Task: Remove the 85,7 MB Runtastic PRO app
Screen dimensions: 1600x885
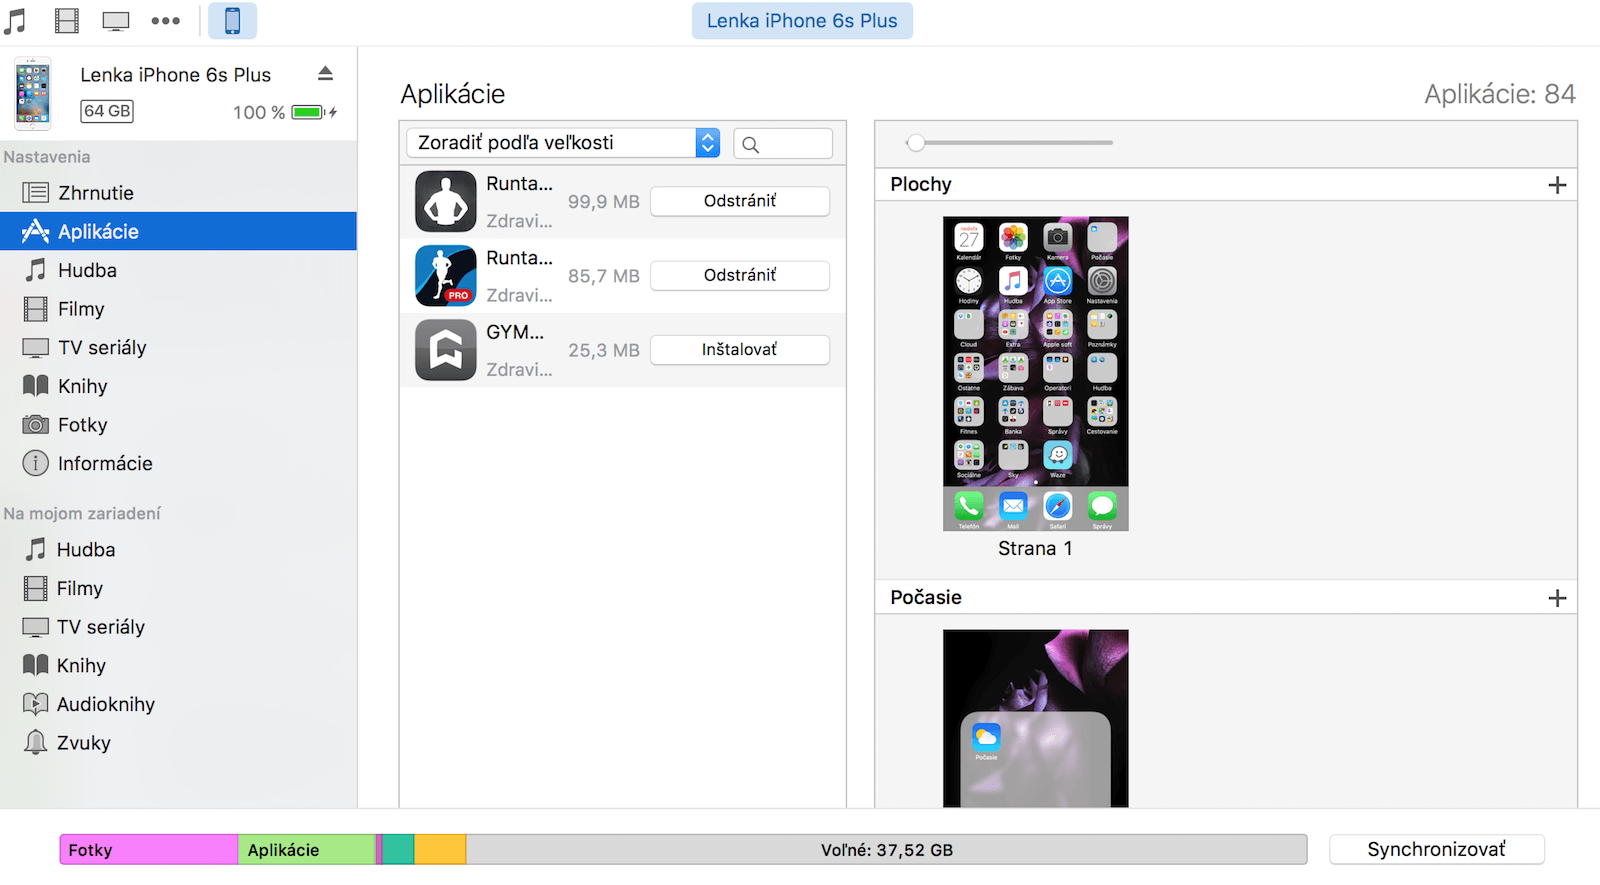Action: pos(740,275)
